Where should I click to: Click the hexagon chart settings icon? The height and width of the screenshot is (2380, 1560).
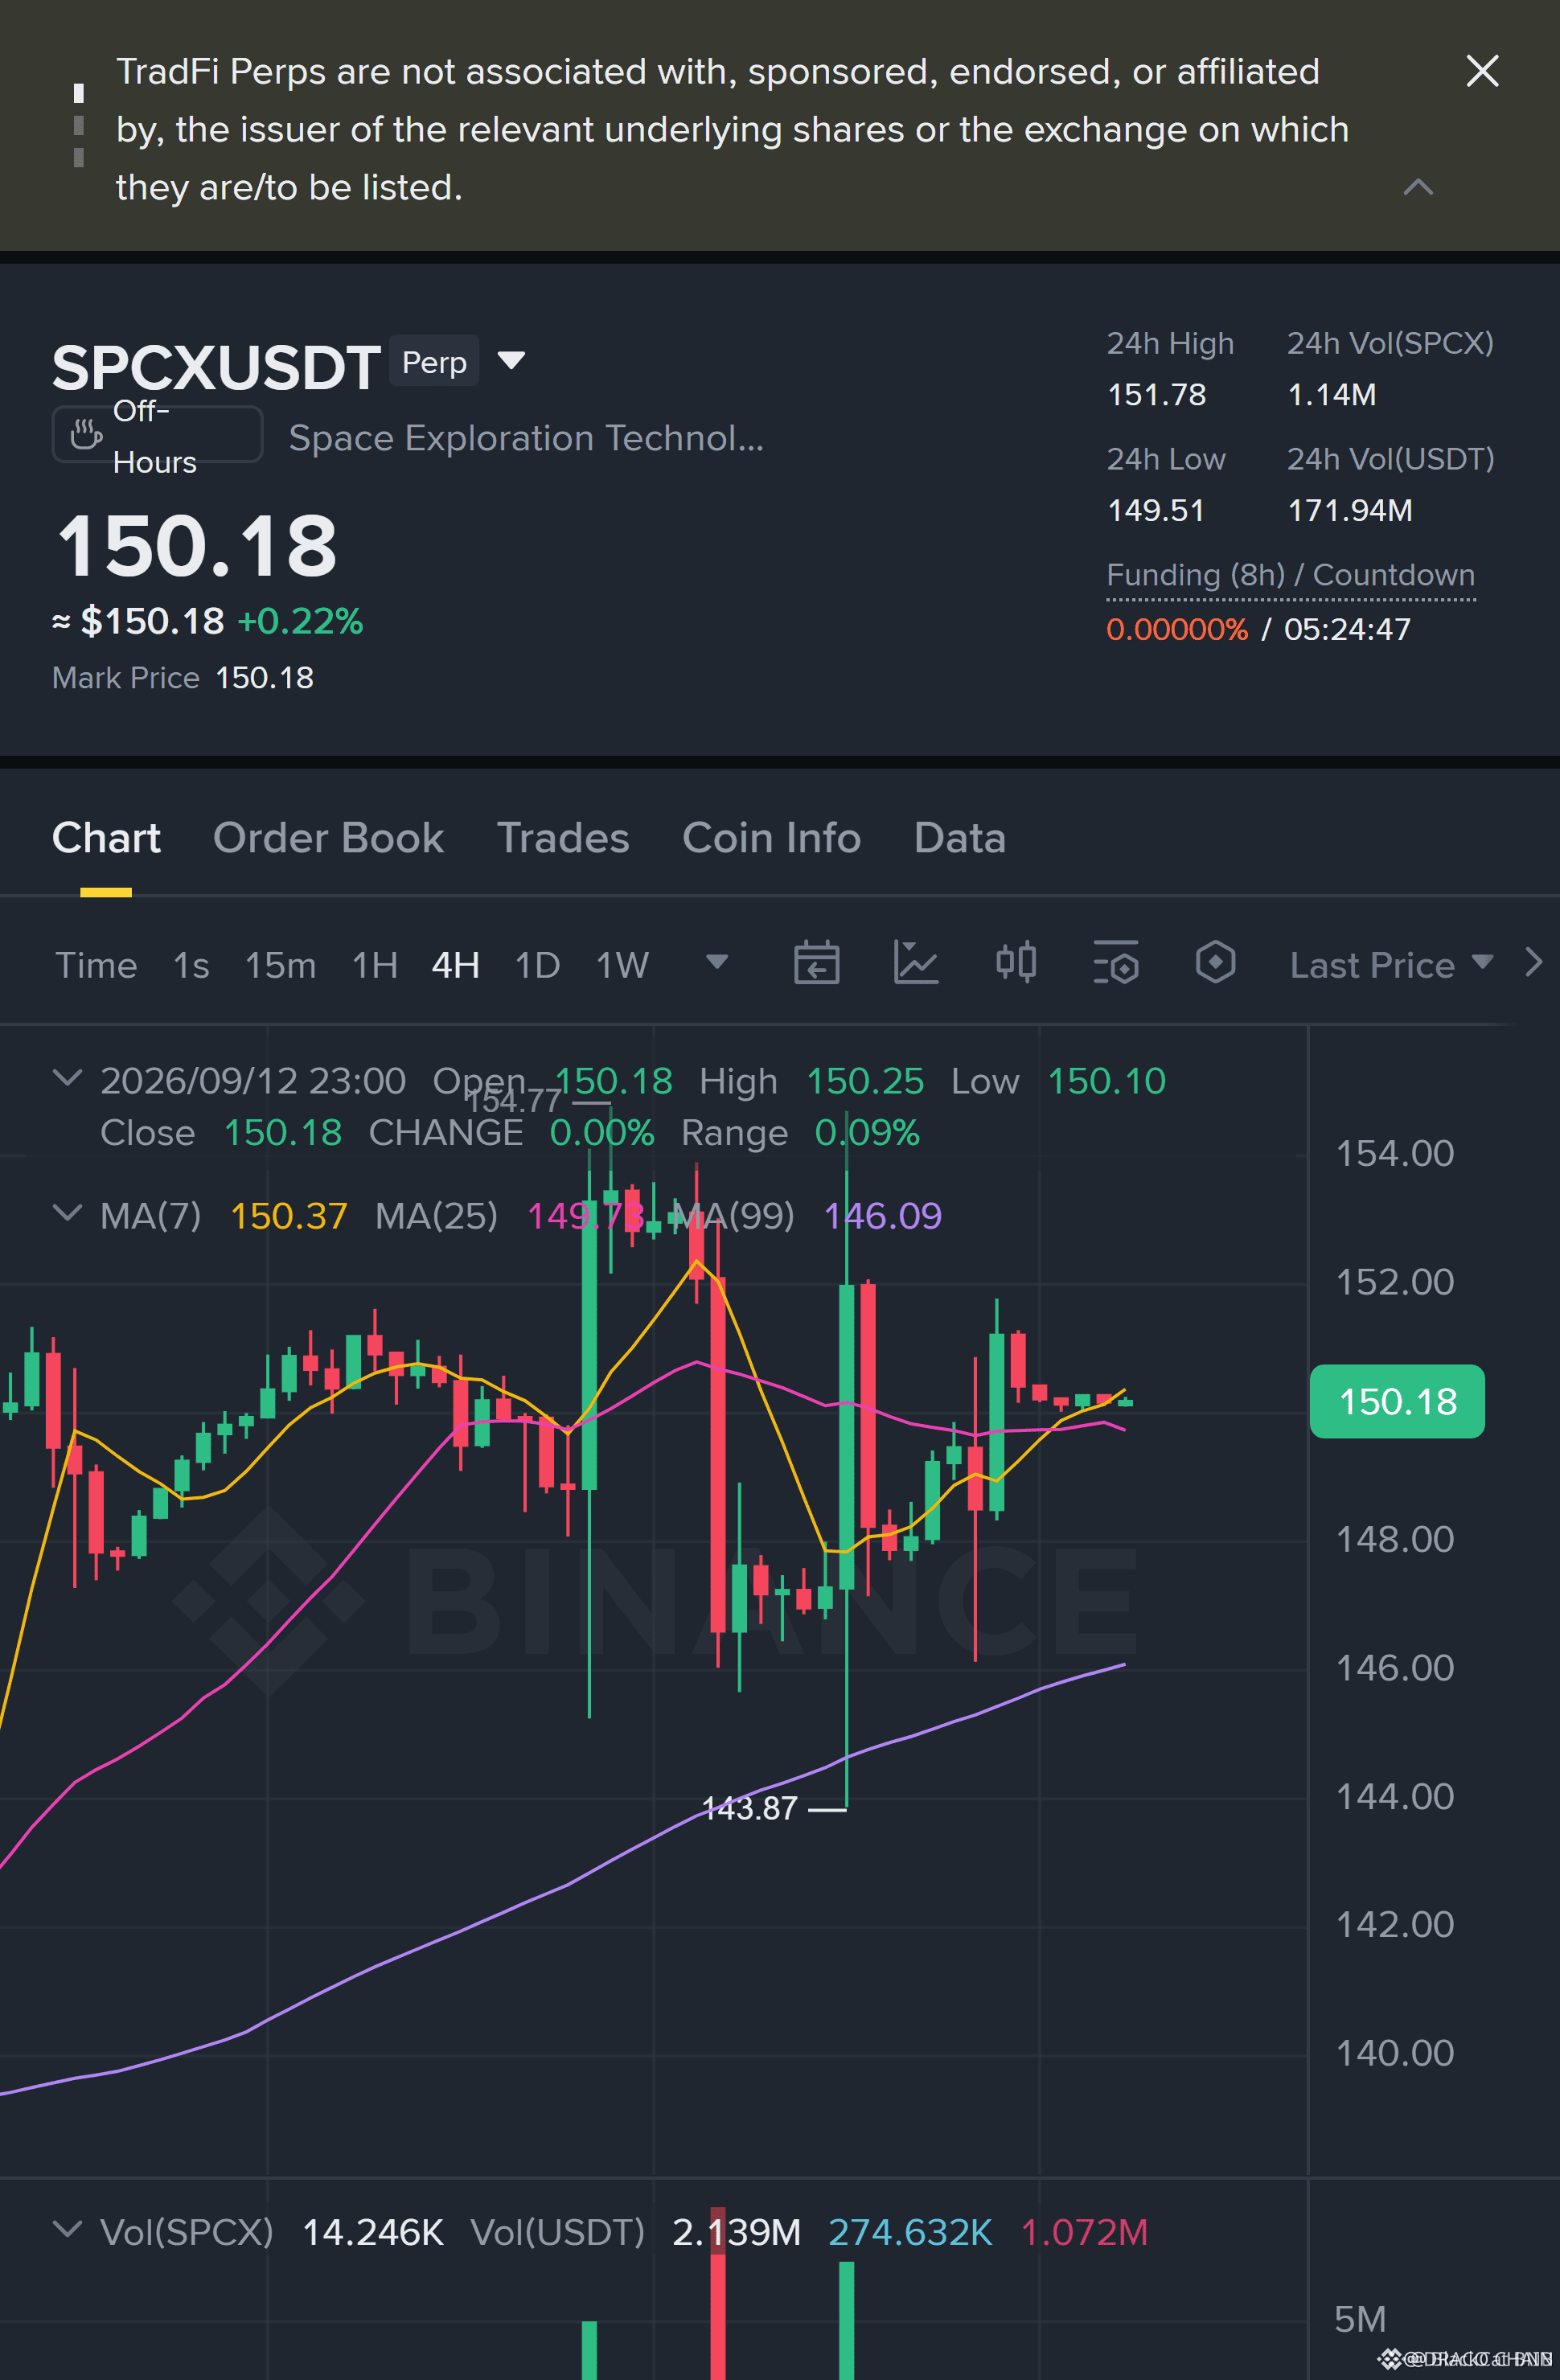[x=1215, y=963]
